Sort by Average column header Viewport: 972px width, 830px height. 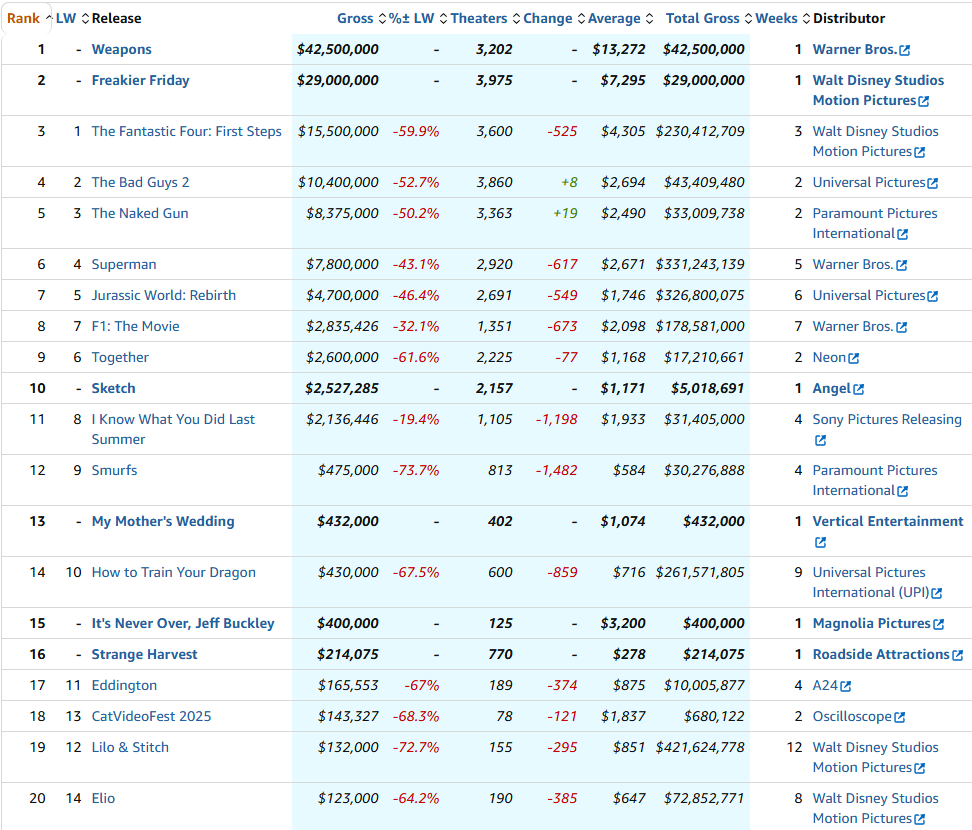[613, 18]
